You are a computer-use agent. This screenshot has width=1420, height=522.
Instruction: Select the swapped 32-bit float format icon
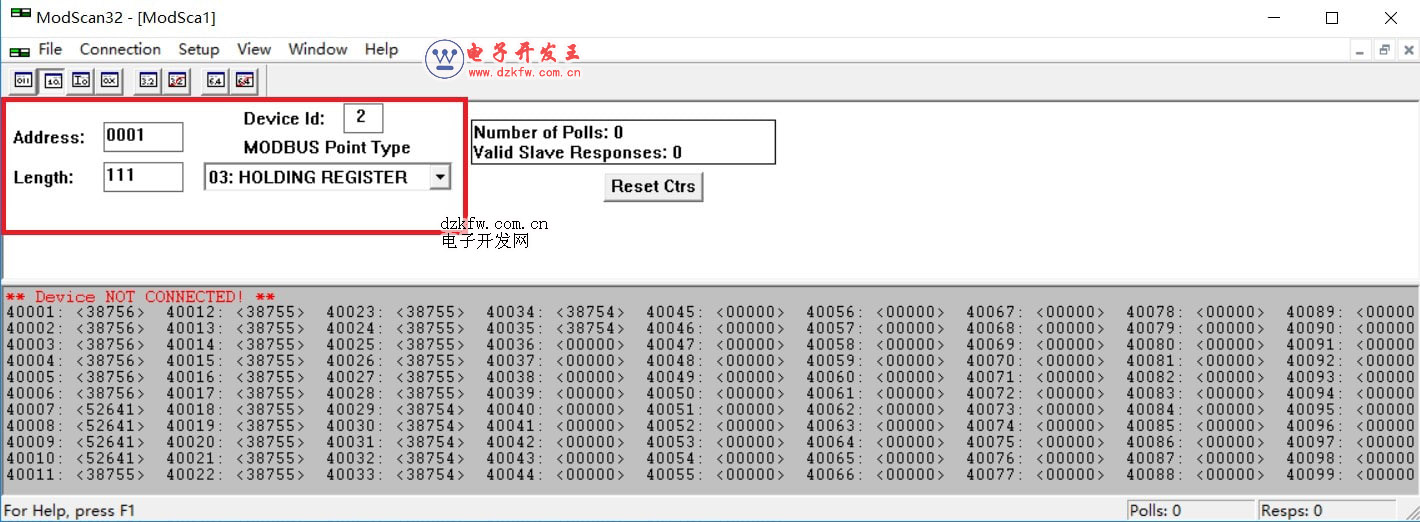(x=177, y=80)
